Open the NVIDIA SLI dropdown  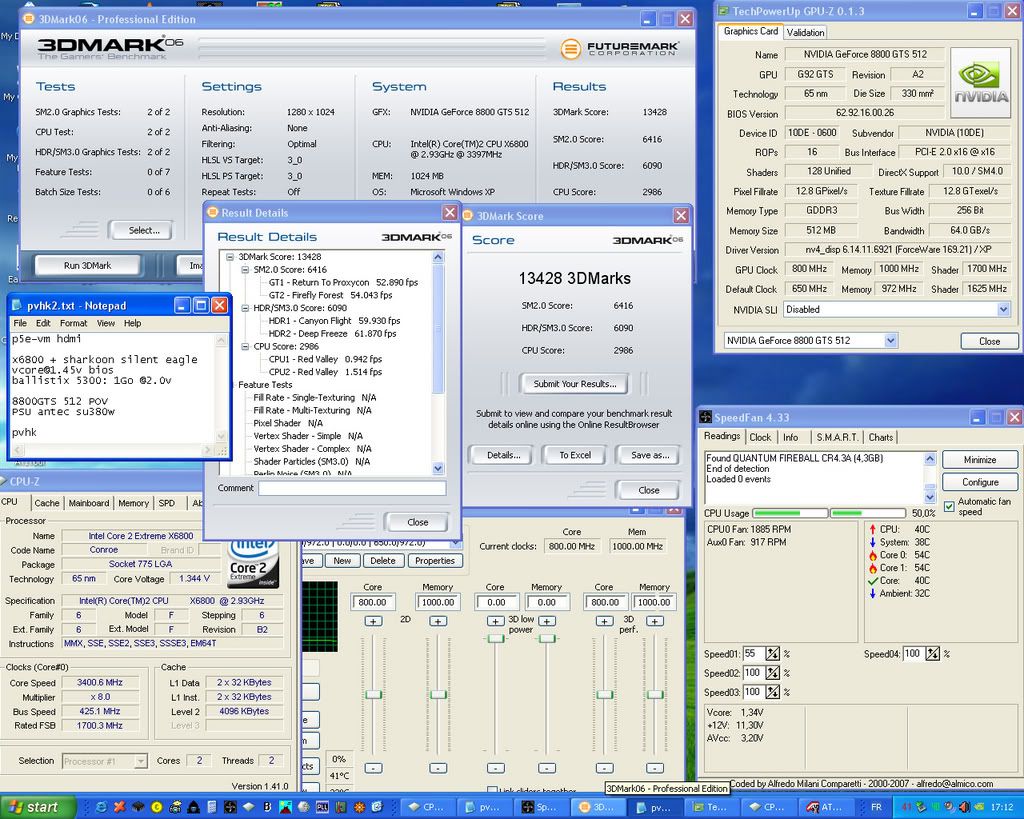pyautogui.click(x=1003, y=310)
